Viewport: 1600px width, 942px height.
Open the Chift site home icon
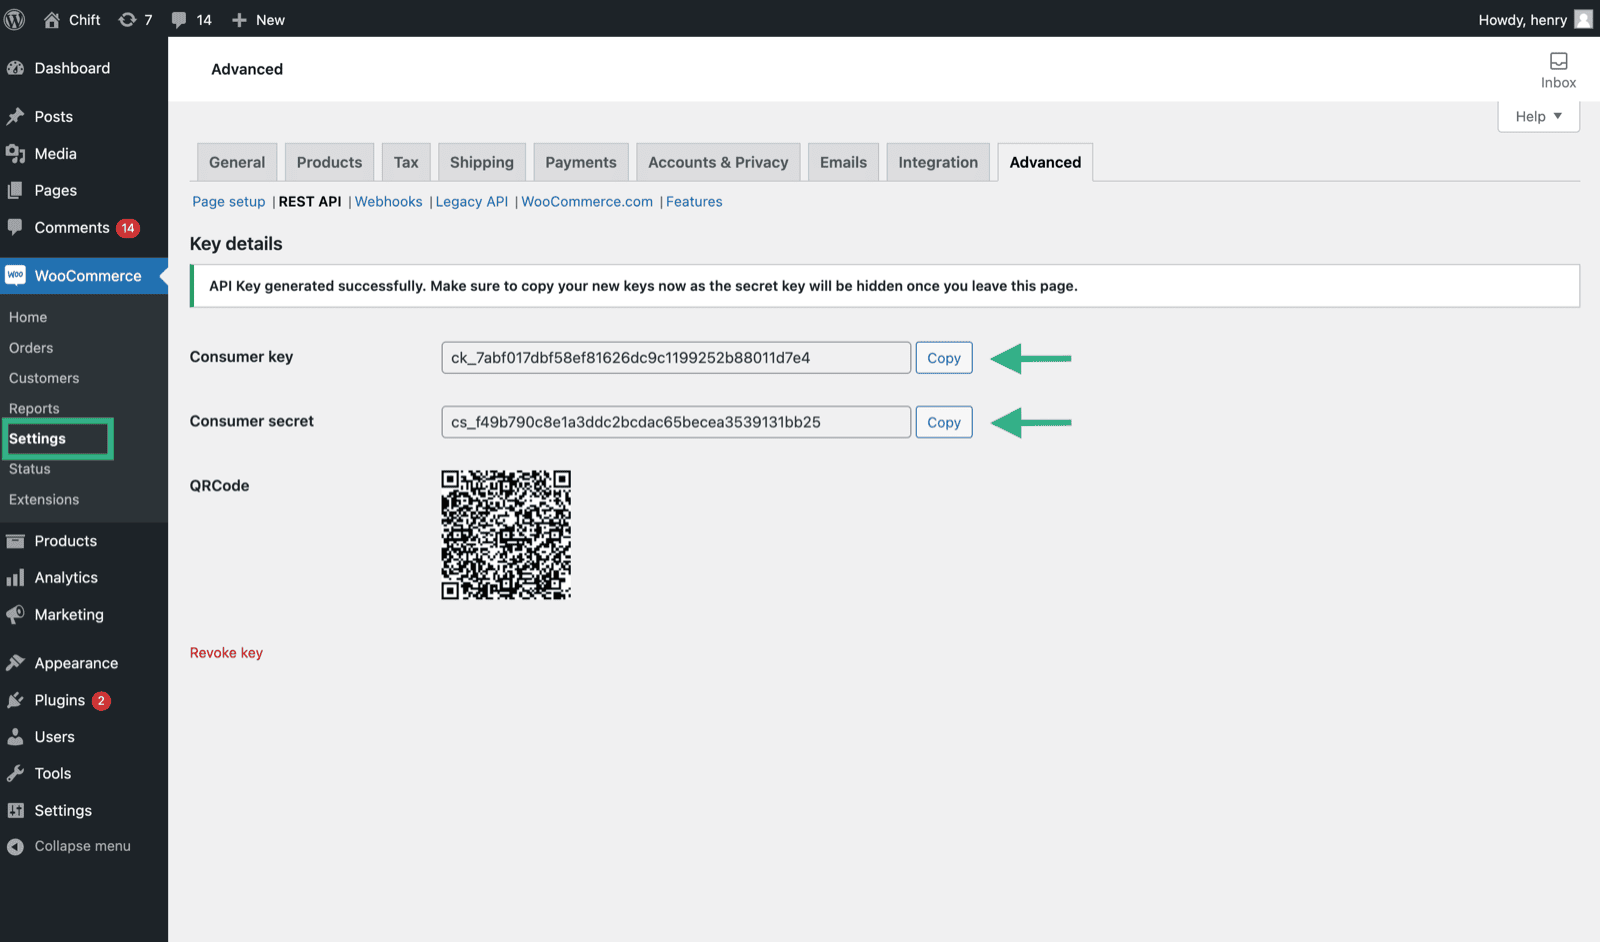click(52, 19)
